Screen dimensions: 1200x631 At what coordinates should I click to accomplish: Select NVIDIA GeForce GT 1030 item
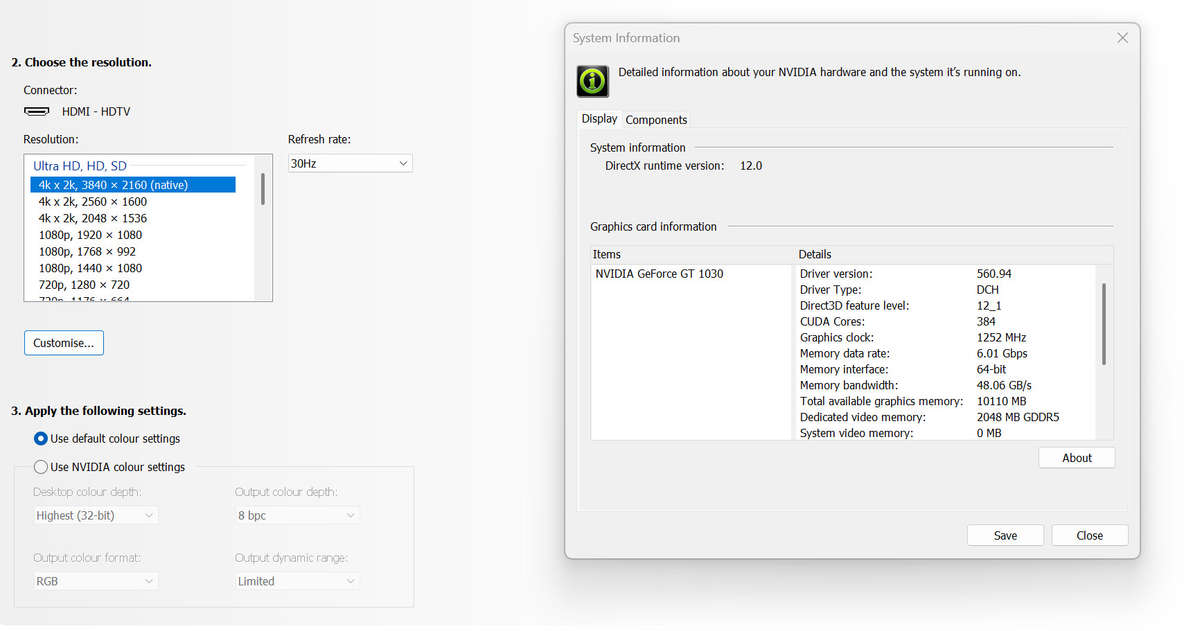659,274
